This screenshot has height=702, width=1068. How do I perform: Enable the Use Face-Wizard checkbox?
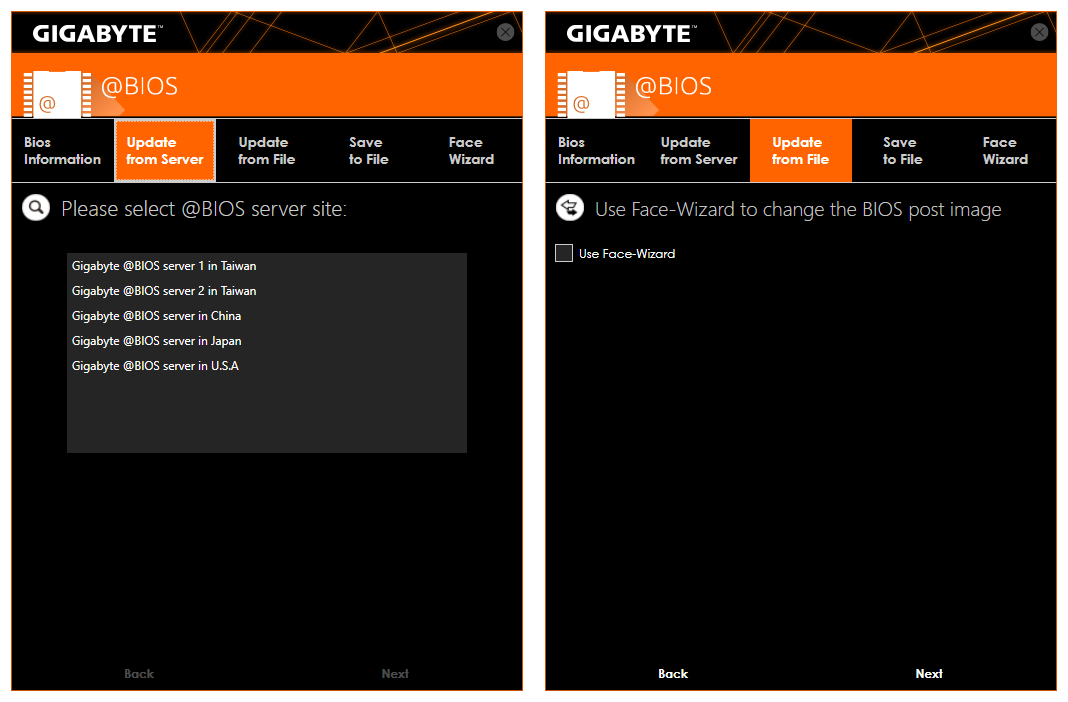tap(564, 253)
